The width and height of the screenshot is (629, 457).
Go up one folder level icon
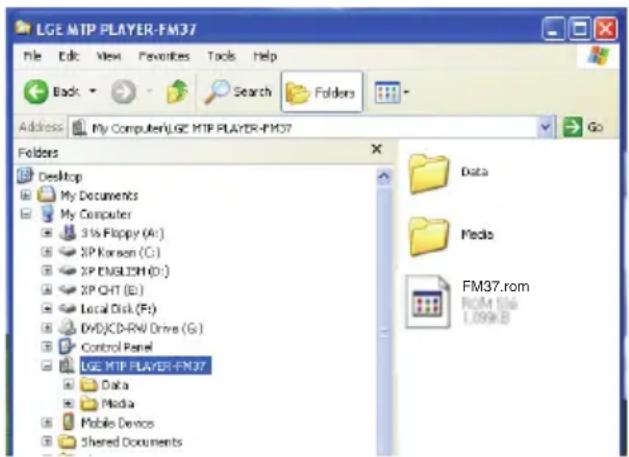[177, 91]
